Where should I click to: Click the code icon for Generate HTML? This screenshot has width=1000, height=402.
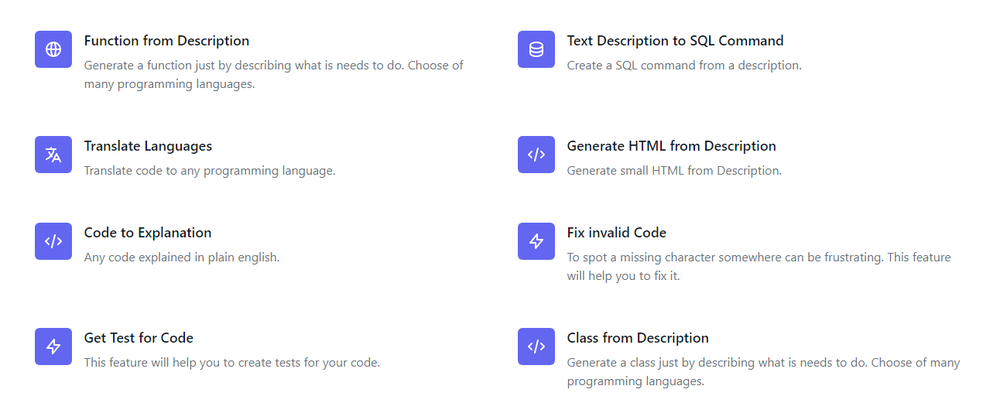pyautogui.click(x=536, y=154)
